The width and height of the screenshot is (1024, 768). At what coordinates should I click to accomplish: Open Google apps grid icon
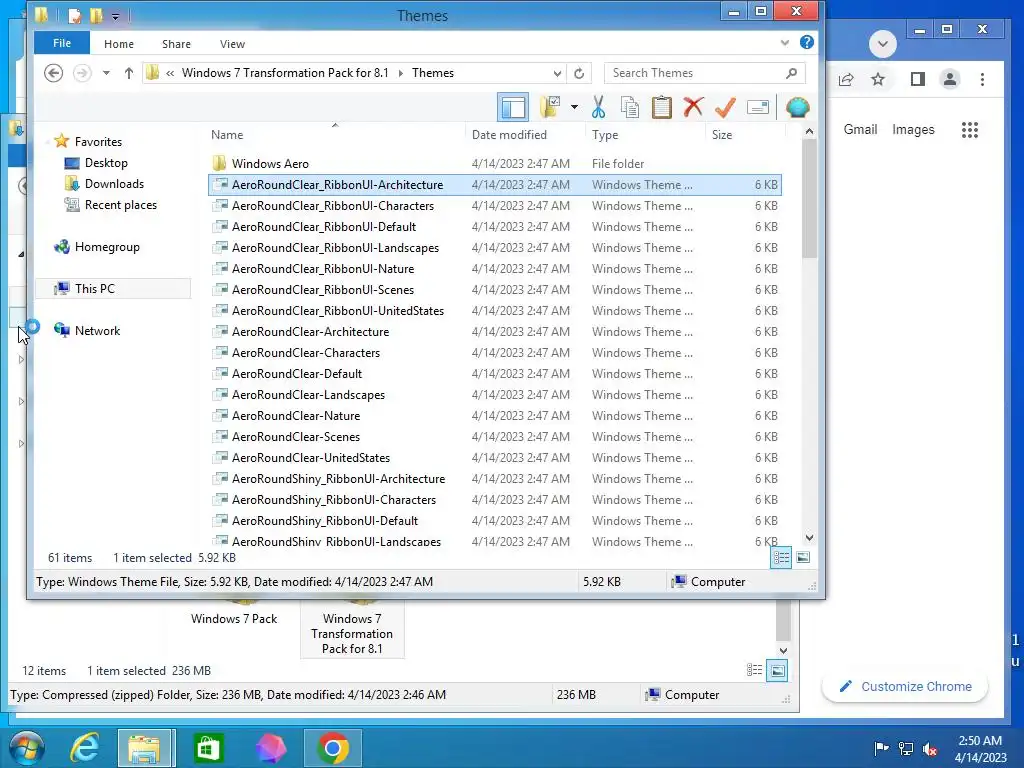[970, 130]
